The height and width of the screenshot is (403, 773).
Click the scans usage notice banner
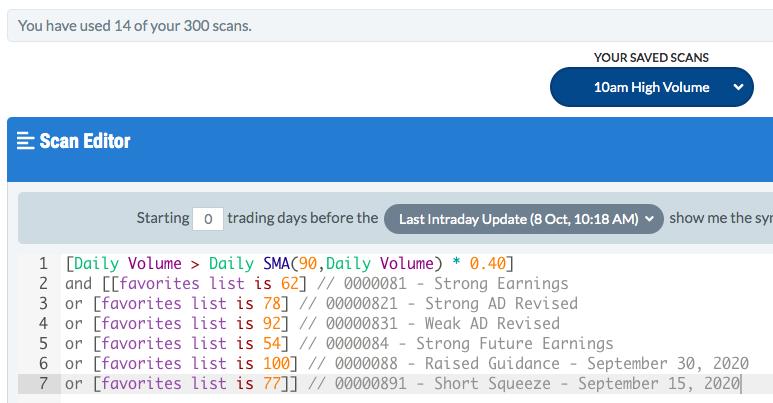tap(389, 26)
